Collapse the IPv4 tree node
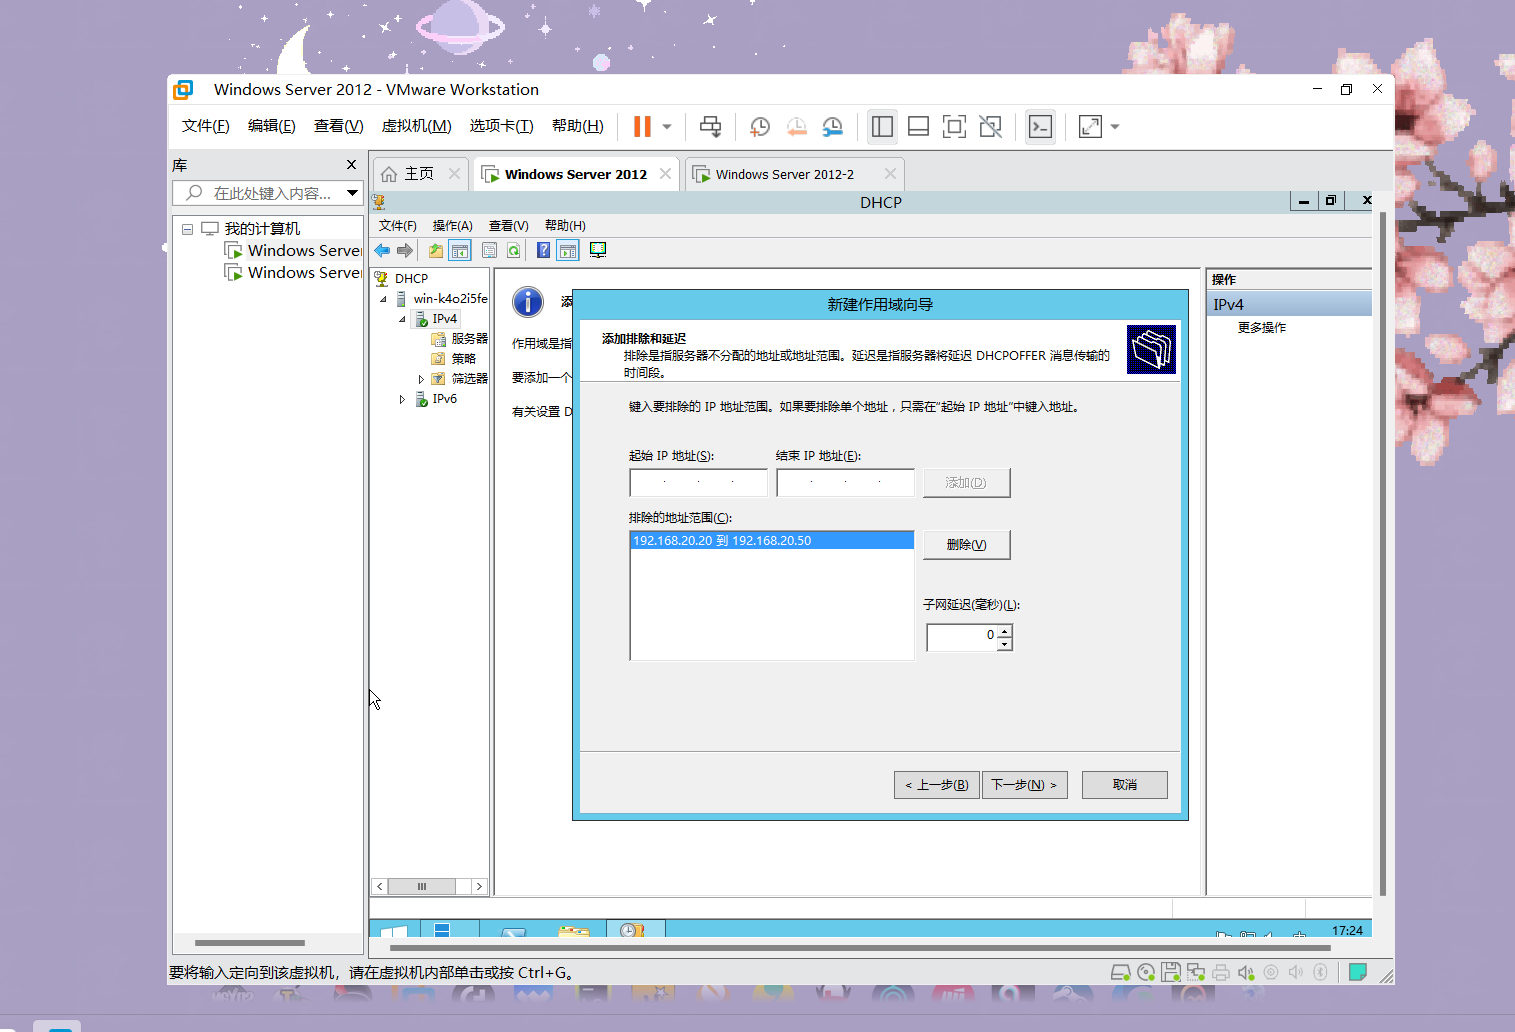This screenshot has height=1032, width=1515. [x=402, y=319]
